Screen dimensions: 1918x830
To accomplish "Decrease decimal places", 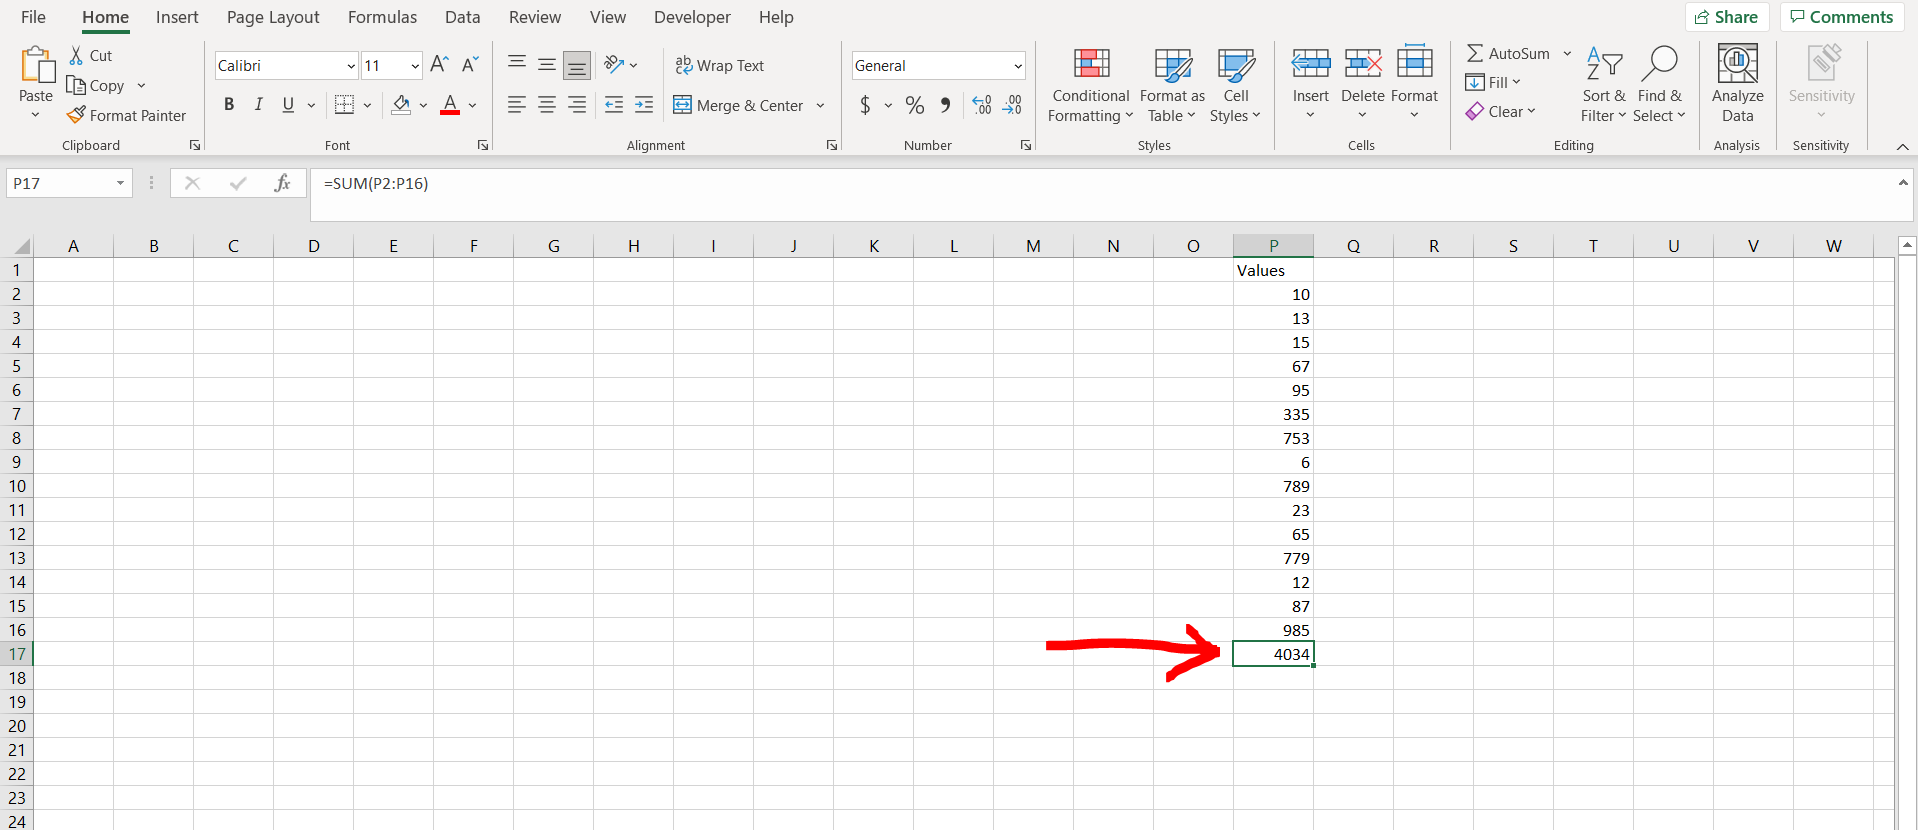I will coord(1013,105).
